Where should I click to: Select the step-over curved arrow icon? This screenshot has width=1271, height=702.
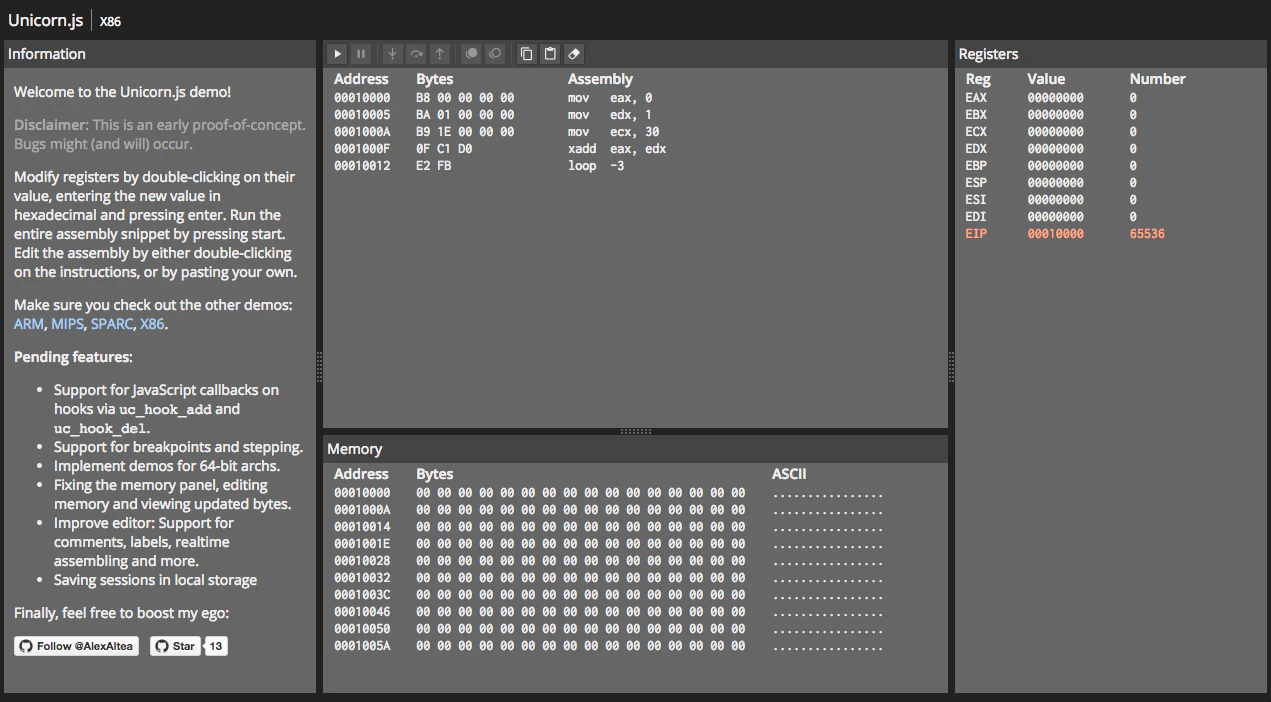tap(416, 53)
